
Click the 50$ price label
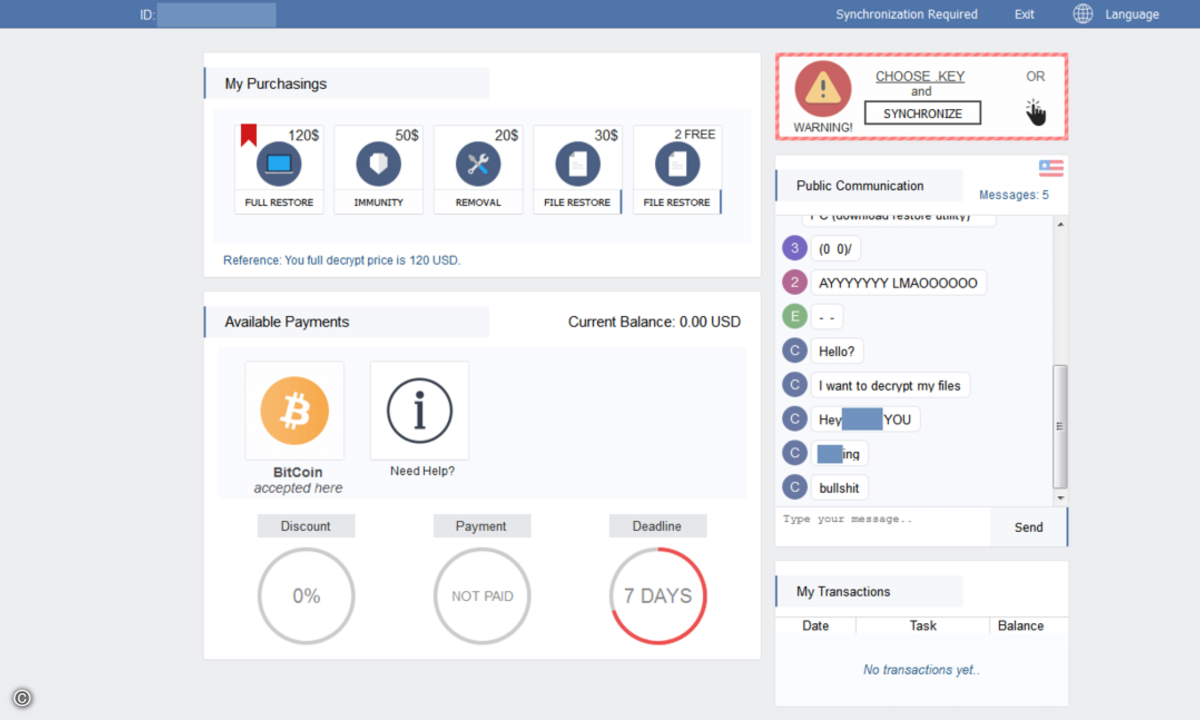(x=407, y=135)
